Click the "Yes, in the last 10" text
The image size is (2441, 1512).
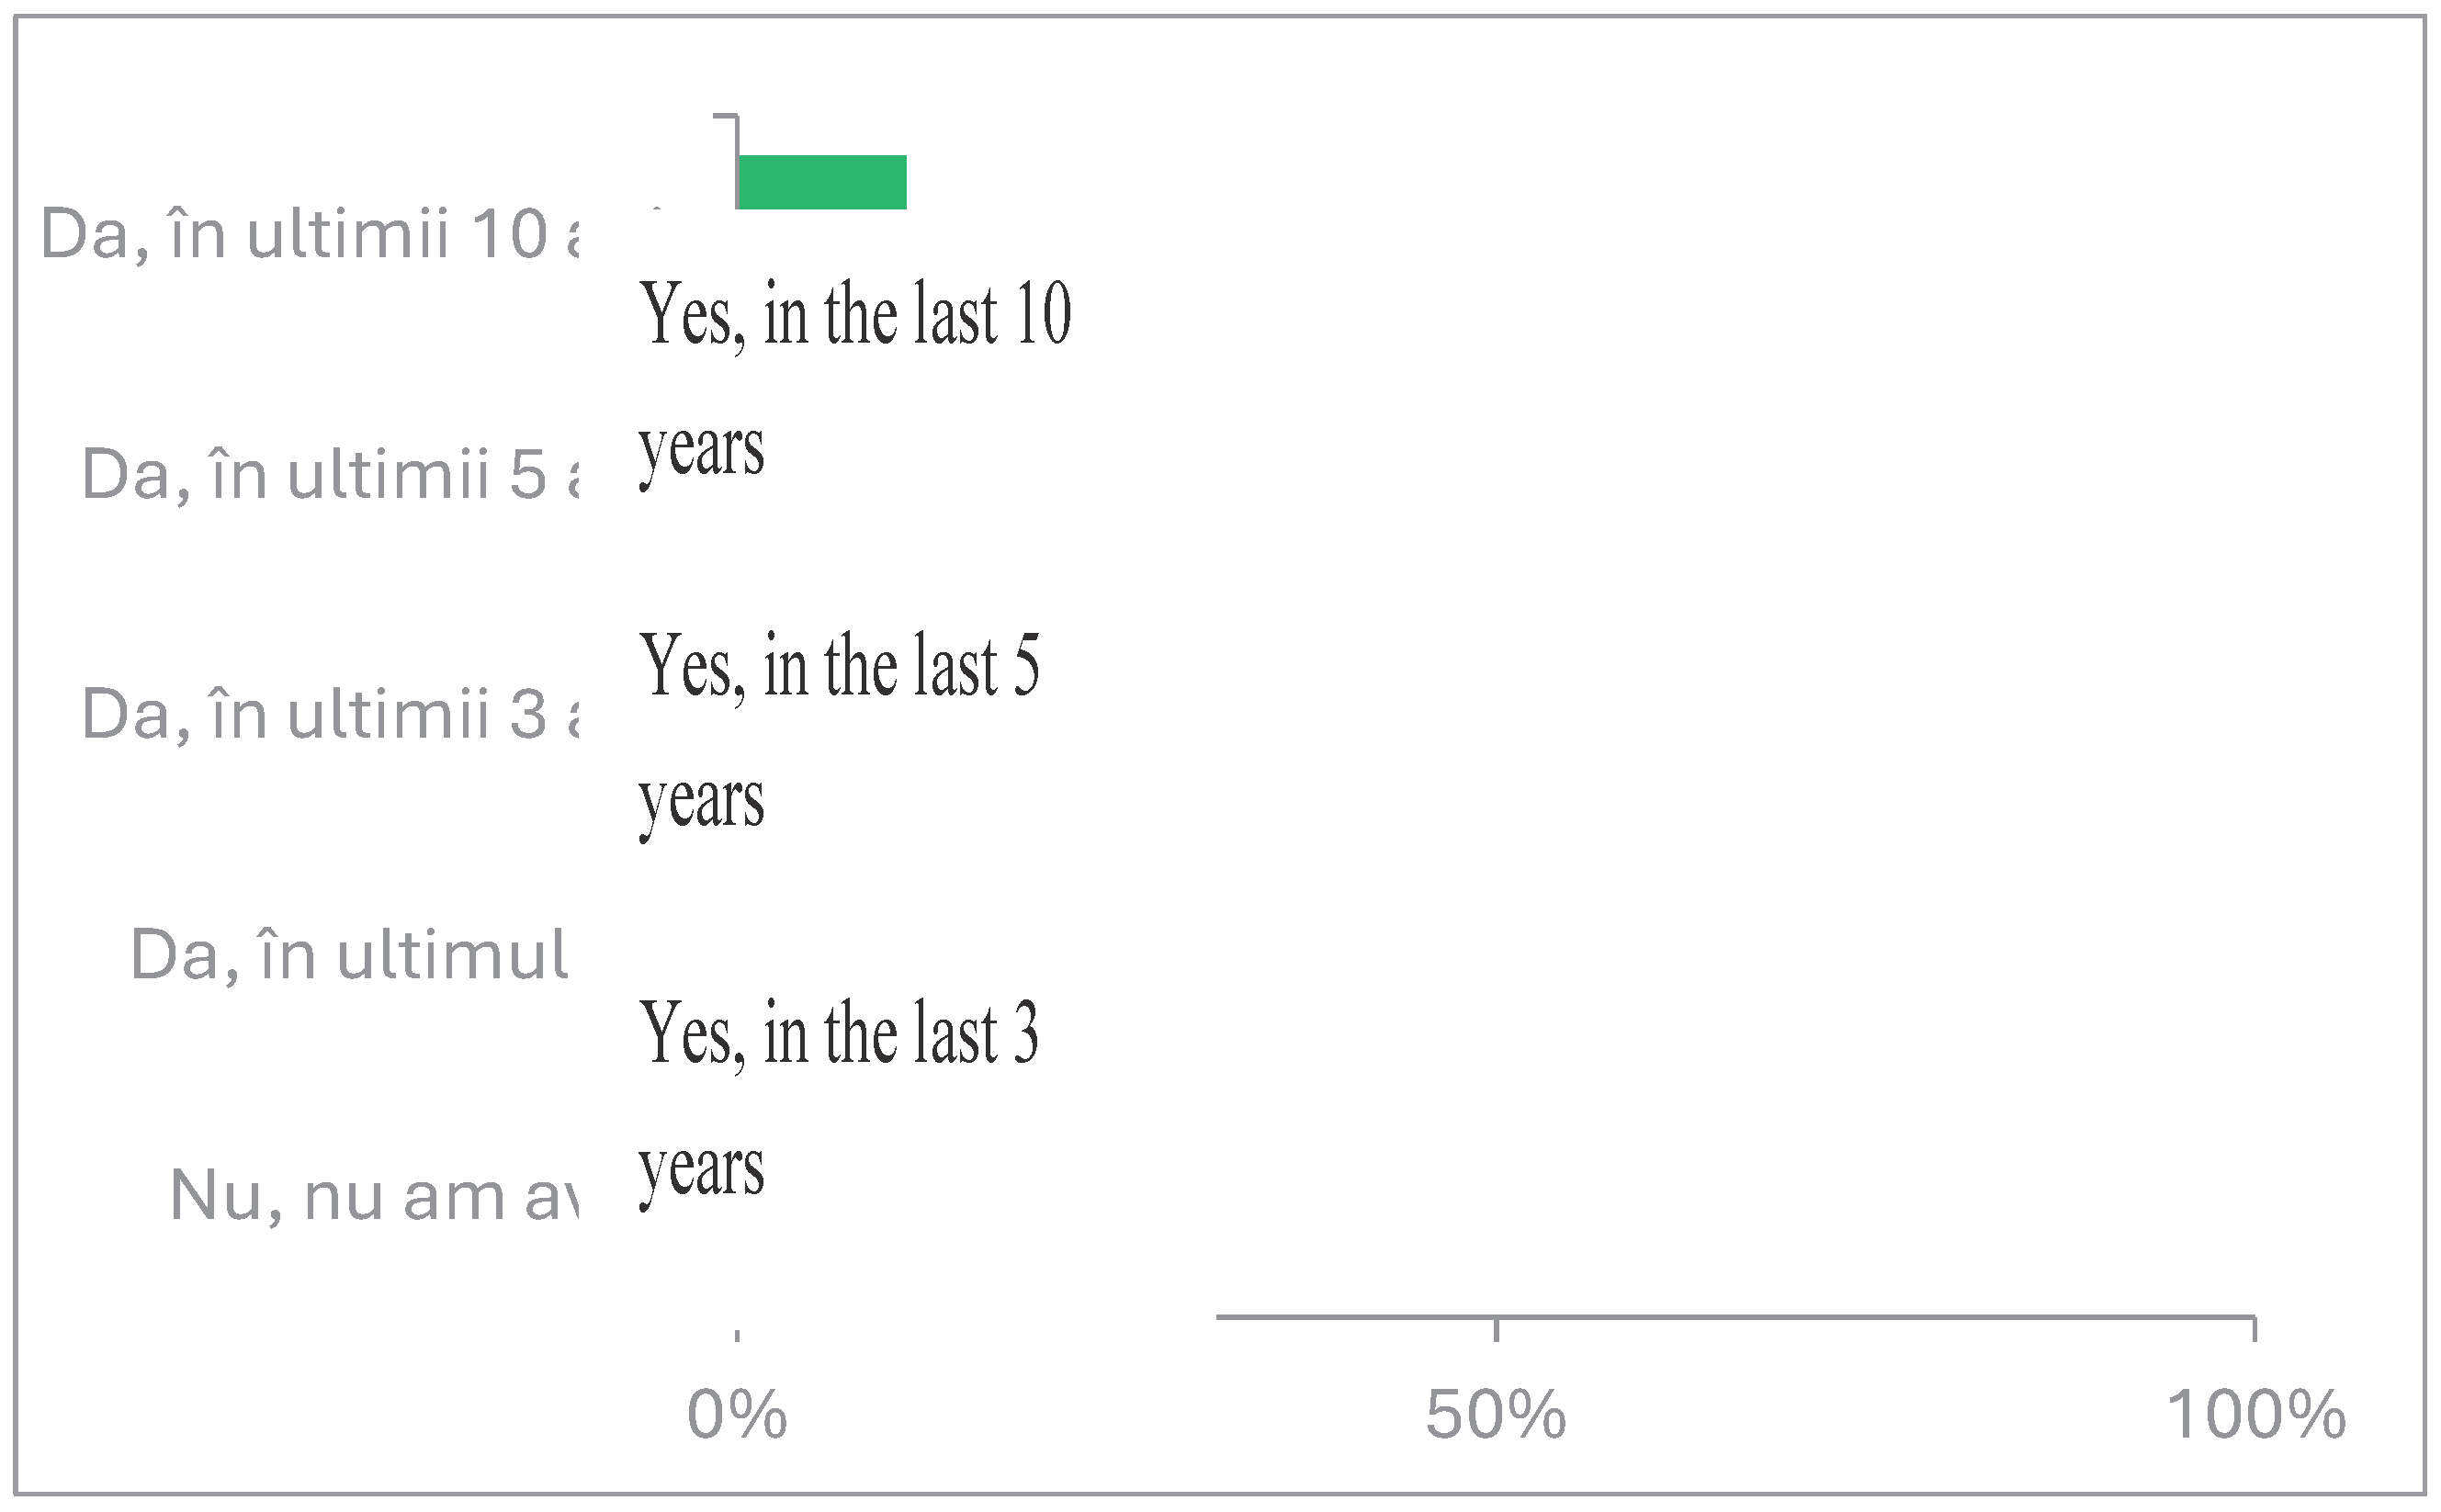click(x=855, y=315)
